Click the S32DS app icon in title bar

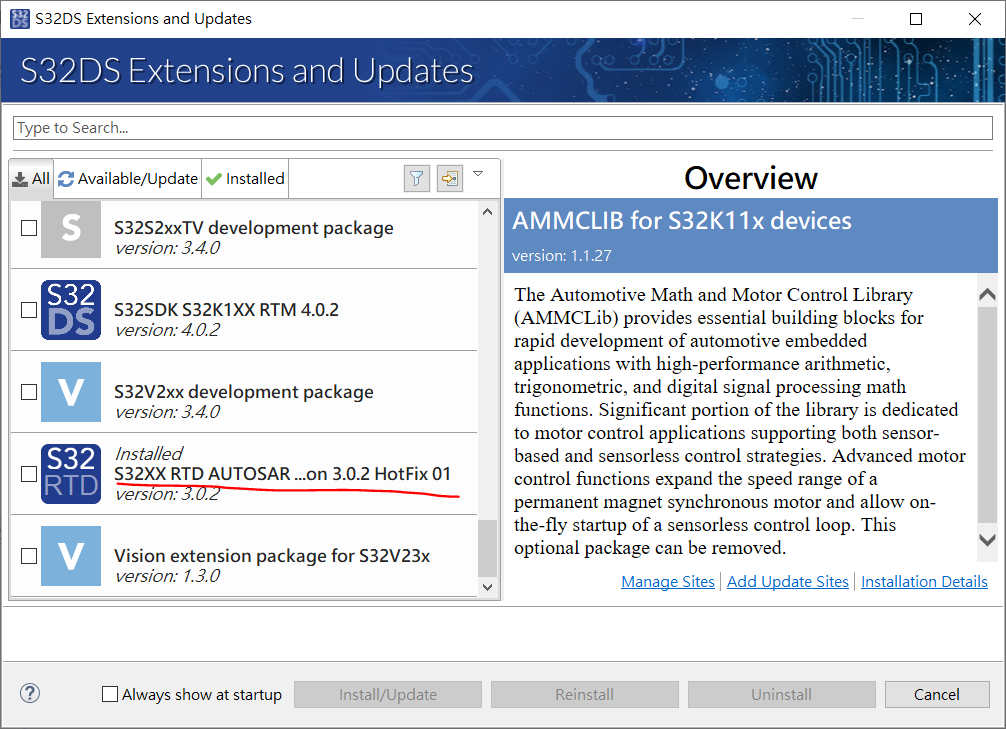pos(20,19)
